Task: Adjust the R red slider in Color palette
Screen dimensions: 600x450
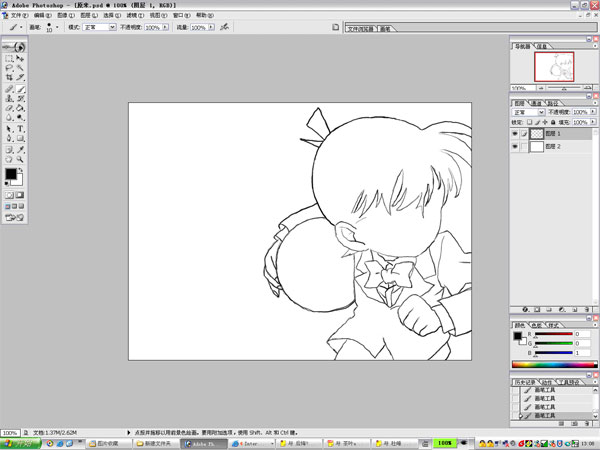Action: [554, 334]
